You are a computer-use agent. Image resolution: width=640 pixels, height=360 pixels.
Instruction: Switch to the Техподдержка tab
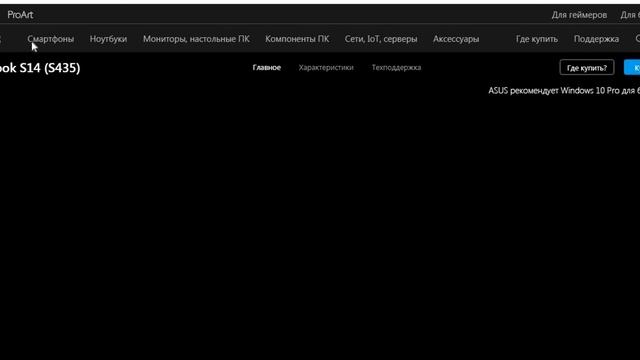396,67
